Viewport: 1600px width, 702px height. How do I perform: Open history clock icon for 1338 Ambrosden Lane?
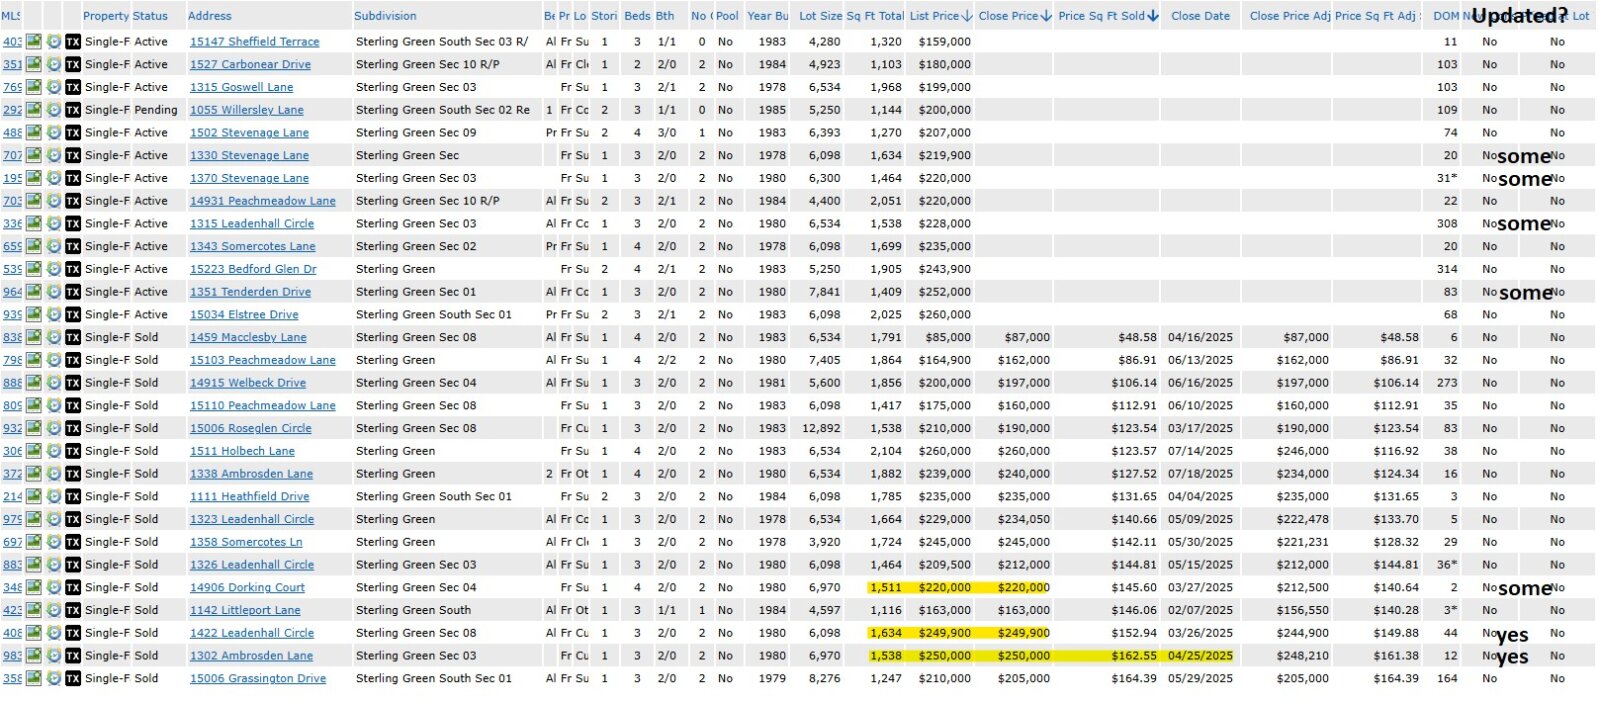[x=53, y=474]
